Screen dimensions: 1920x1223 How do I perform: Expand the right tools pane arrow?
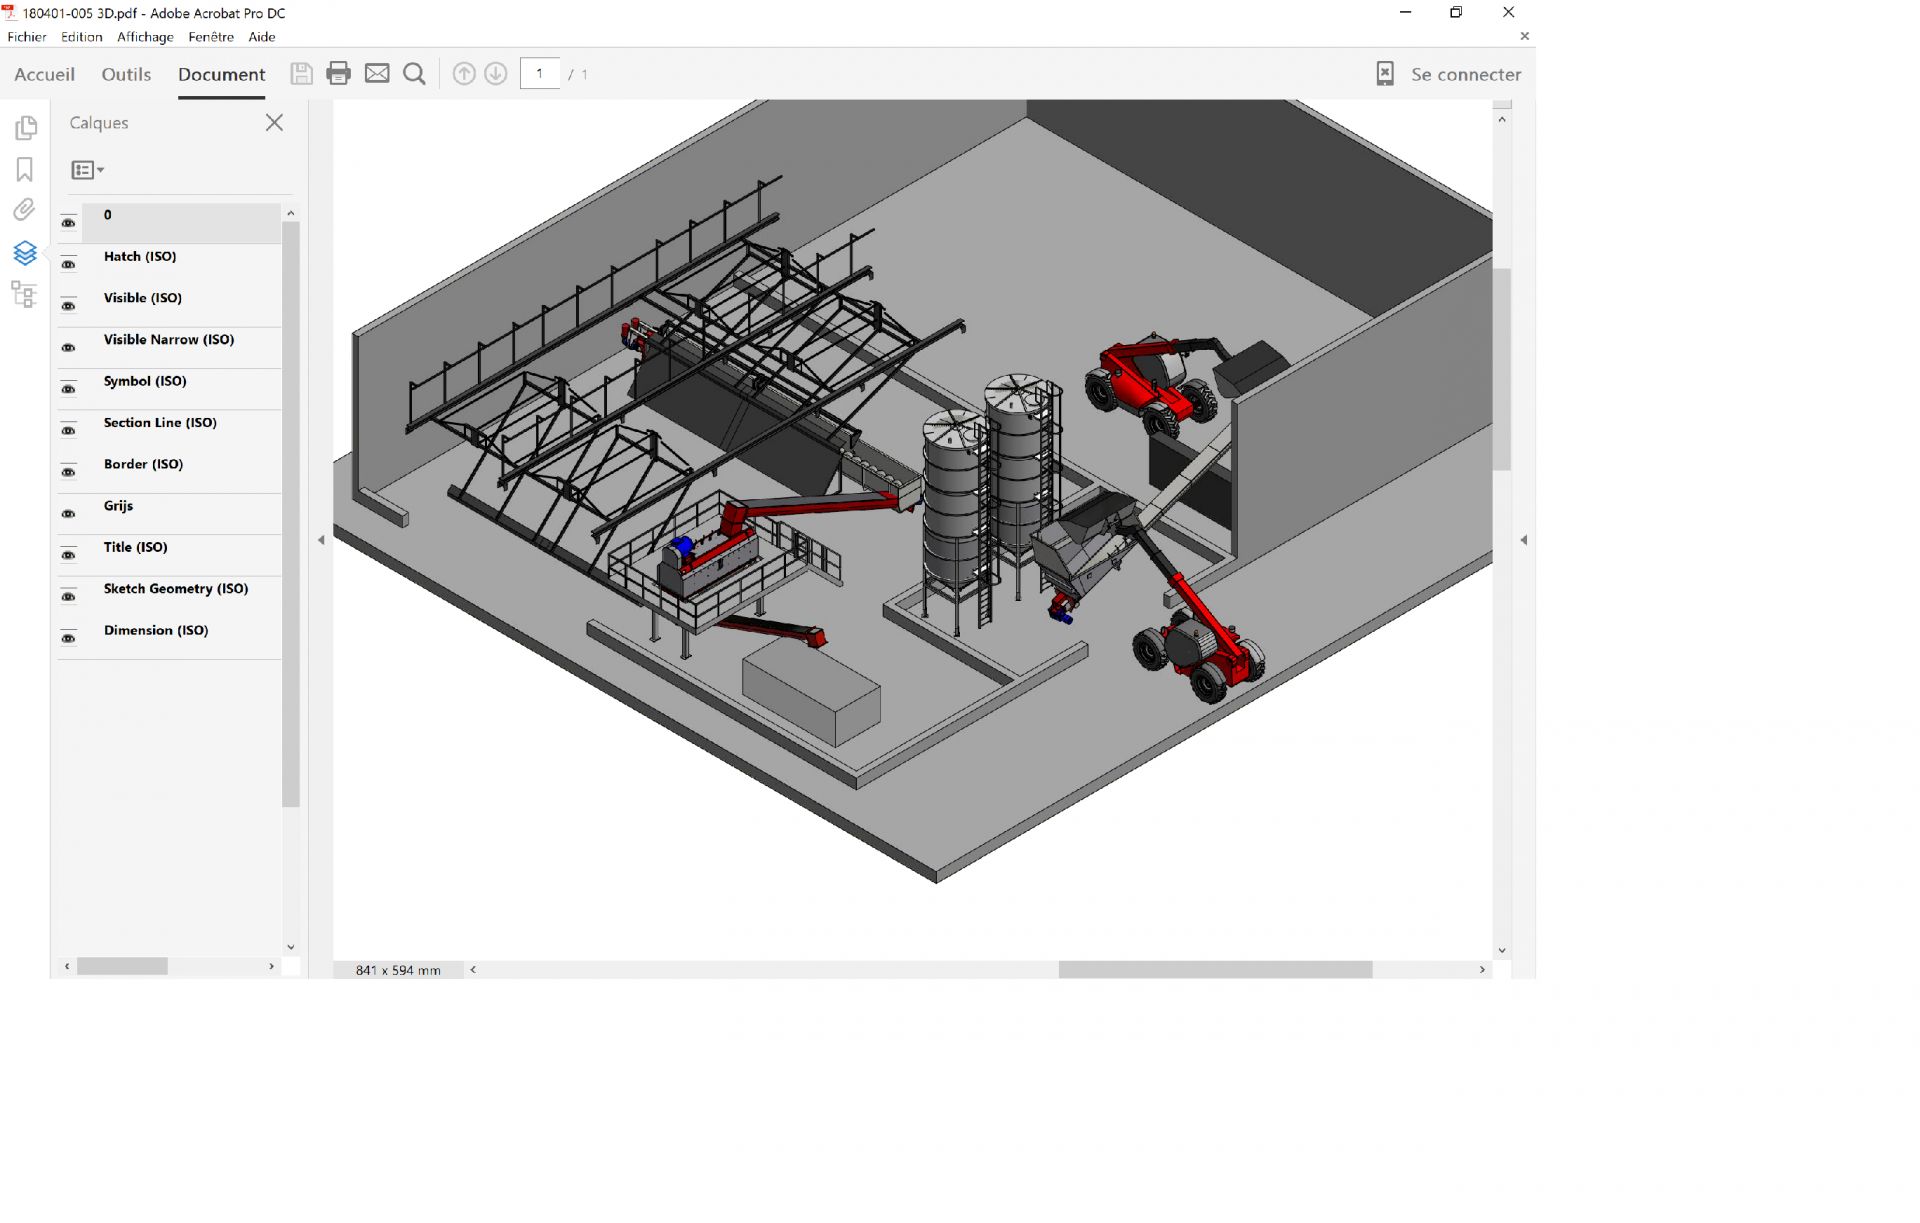(x=1523, y=540)
